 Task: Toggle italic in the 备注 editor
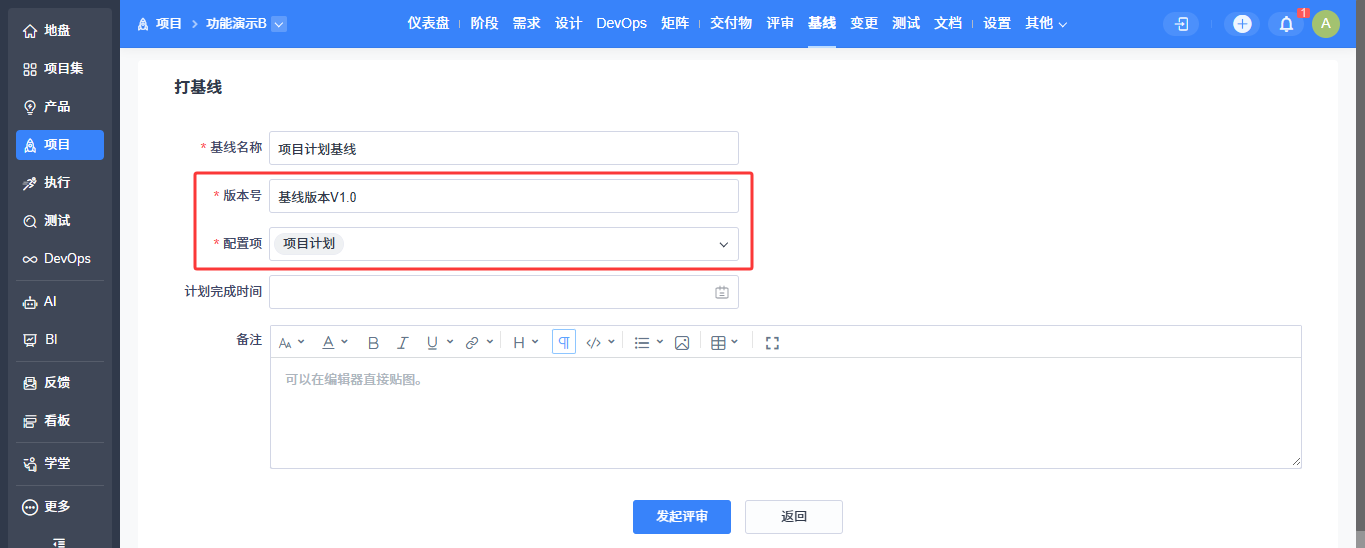tap(403, 342)
